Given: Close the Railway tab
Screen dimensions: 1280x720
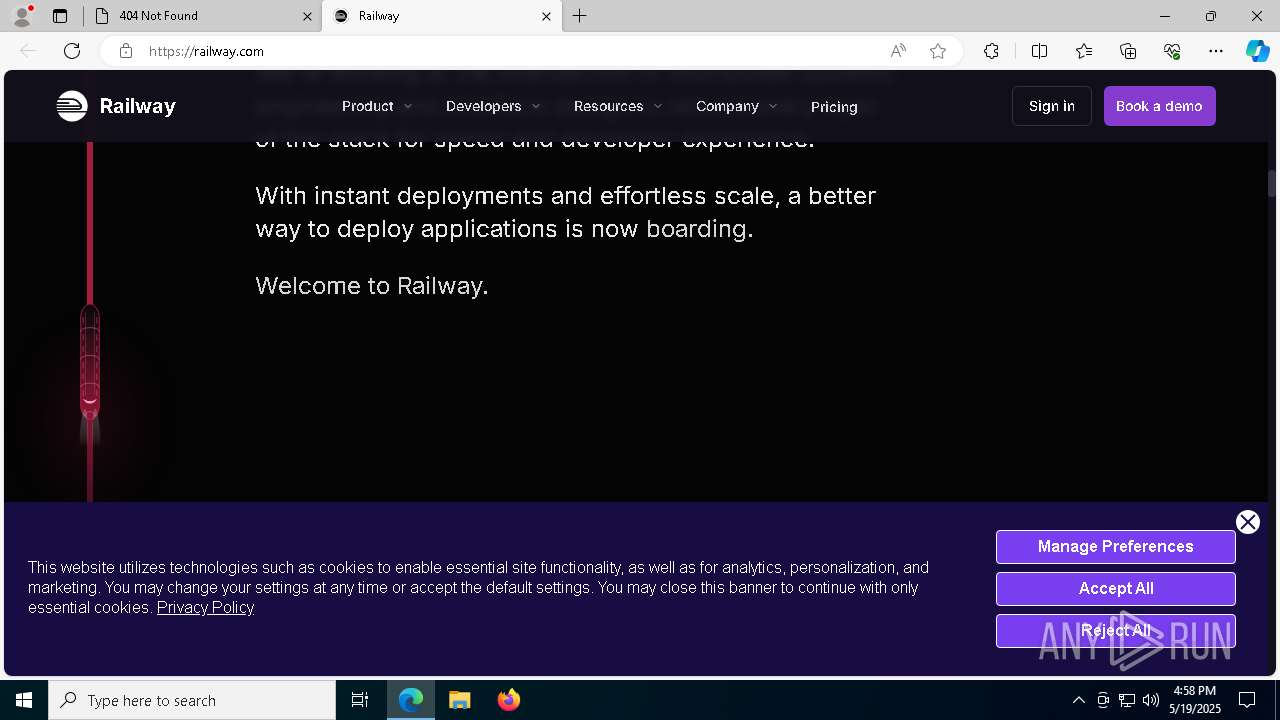Looking at the screenshot, I should 546,16.
